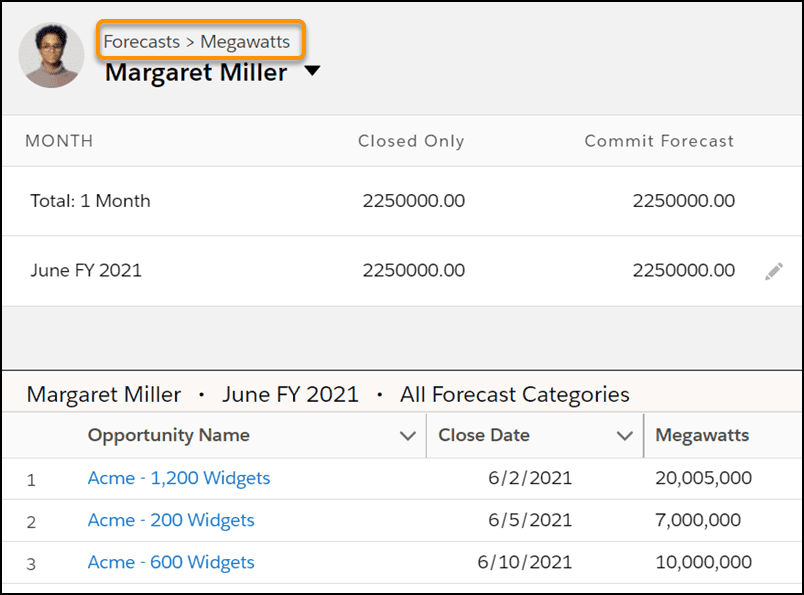
Task: Click the 6/10/2021 close date cell
Action: click(525, 562)
